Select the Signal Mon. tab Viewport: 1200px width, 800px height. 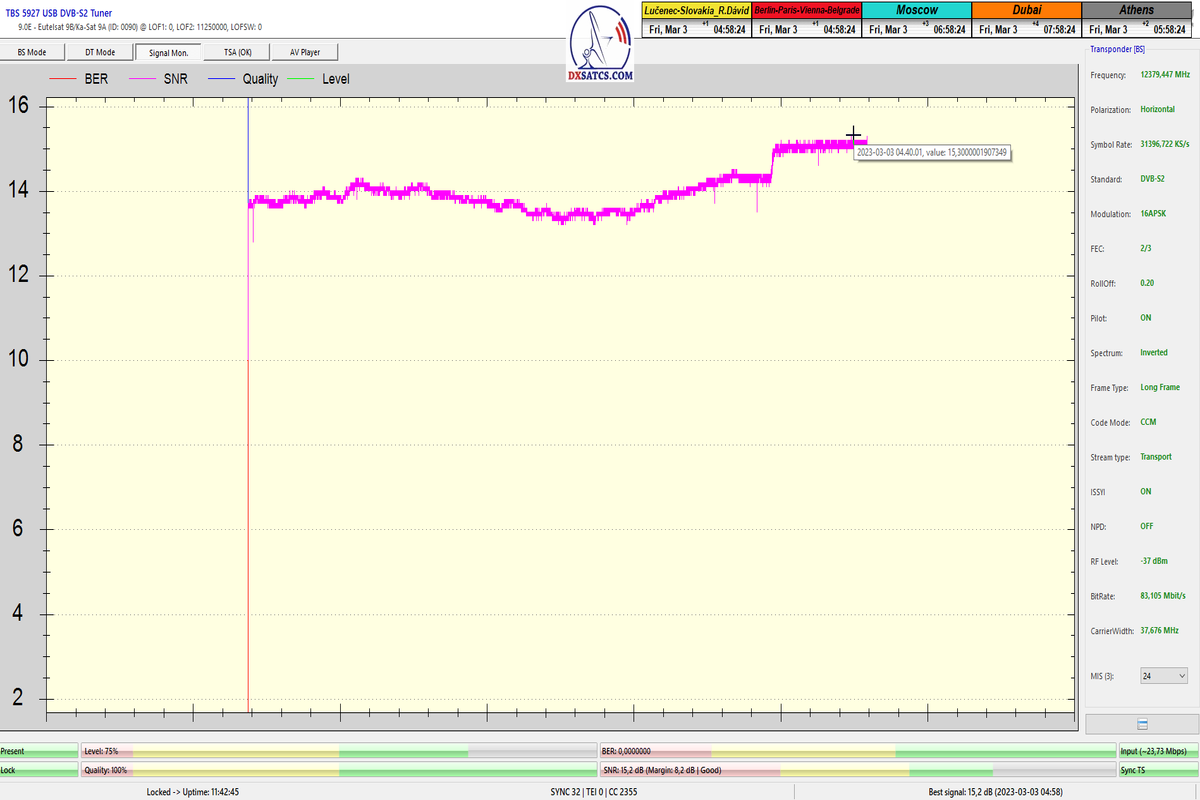[168, 52]
